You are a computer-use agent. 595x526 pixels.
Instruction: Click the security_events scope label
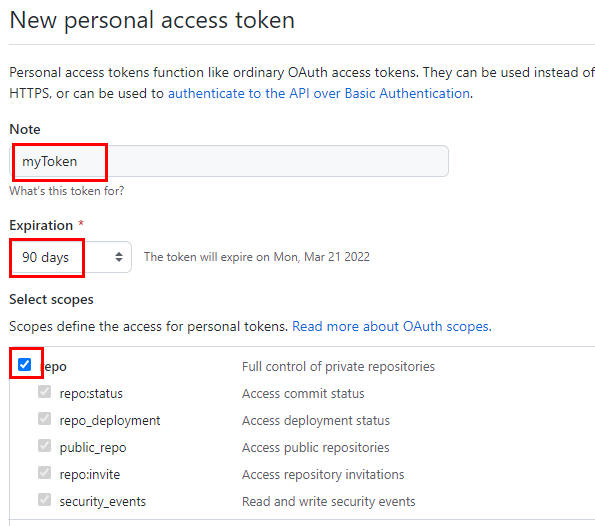point(102,502)
